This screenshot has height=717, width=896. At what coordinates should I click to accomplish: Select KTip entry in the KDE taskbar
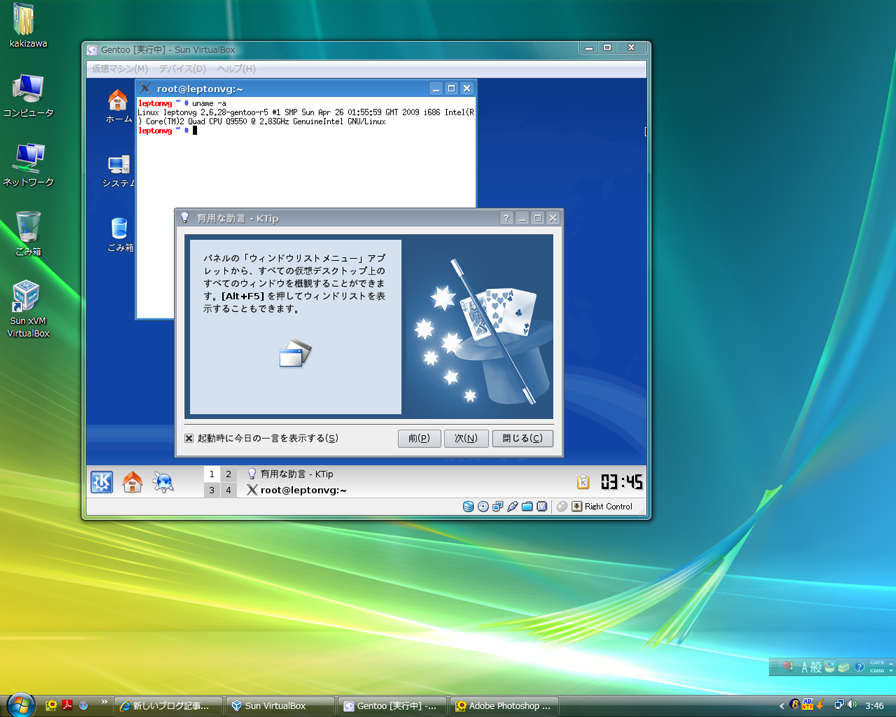pos(290,474)
